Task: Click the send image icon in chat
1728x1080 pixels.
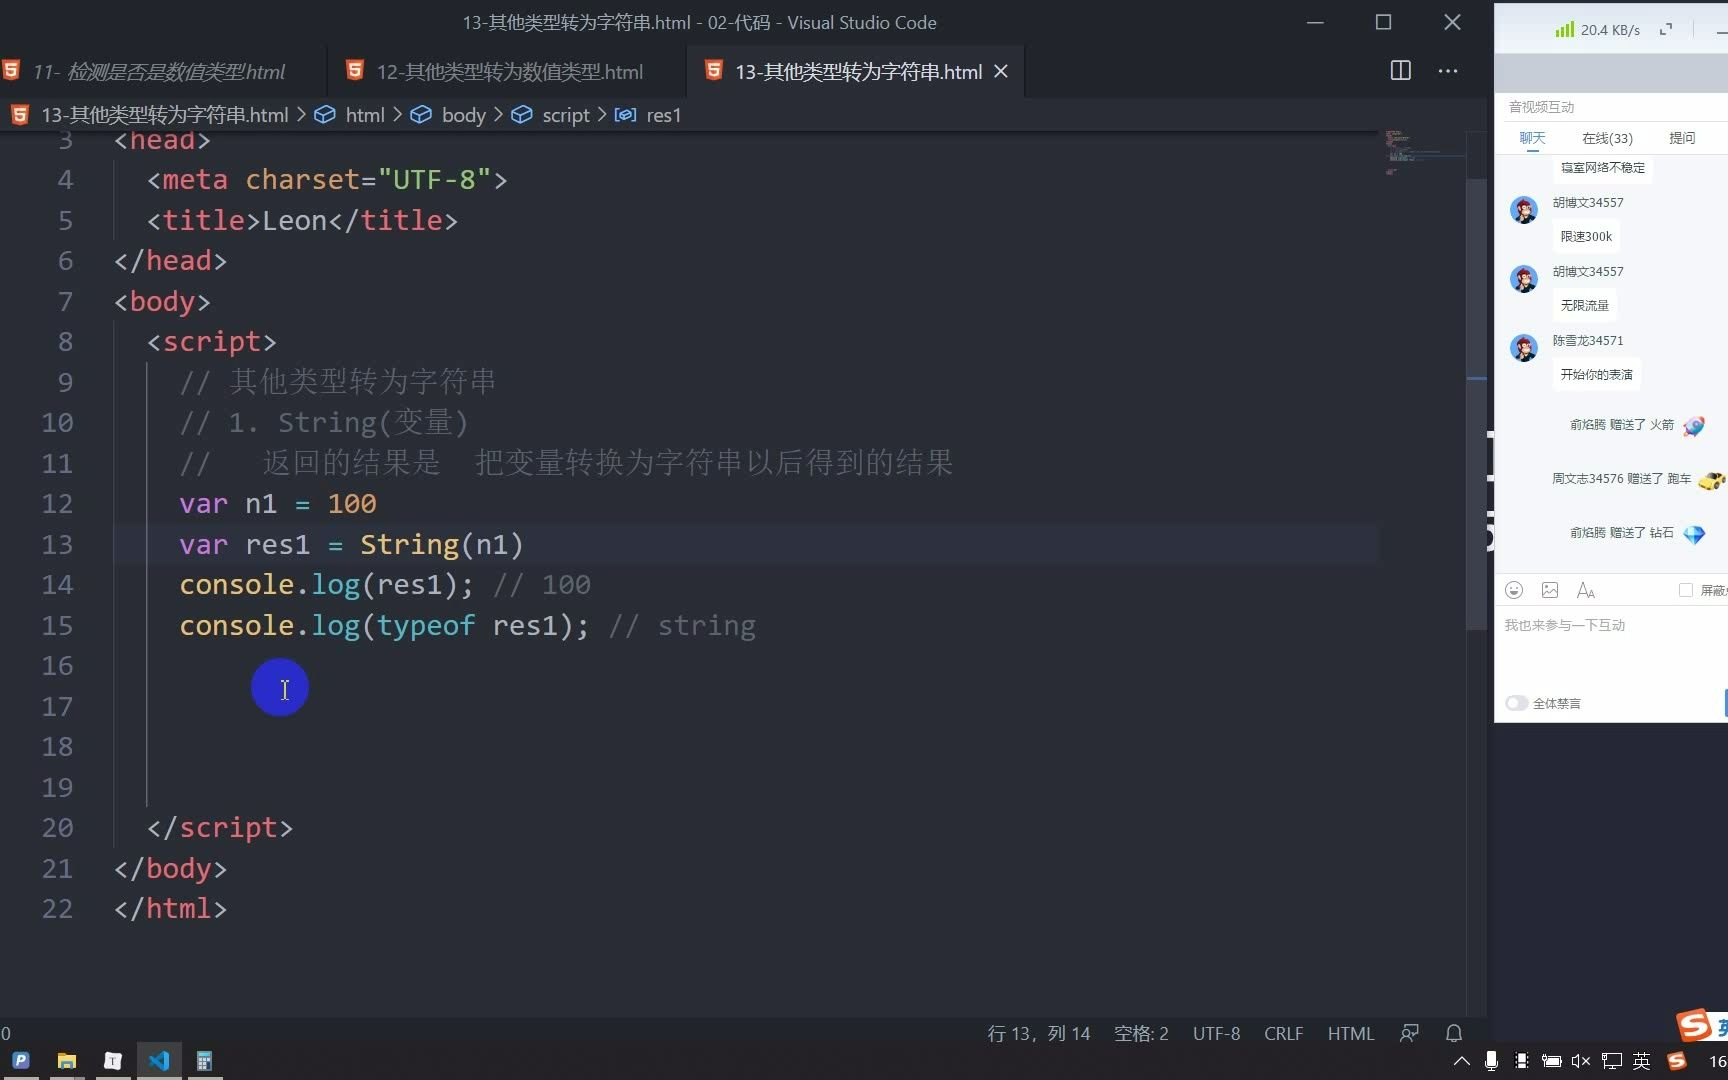Action: click(1550, 590)
